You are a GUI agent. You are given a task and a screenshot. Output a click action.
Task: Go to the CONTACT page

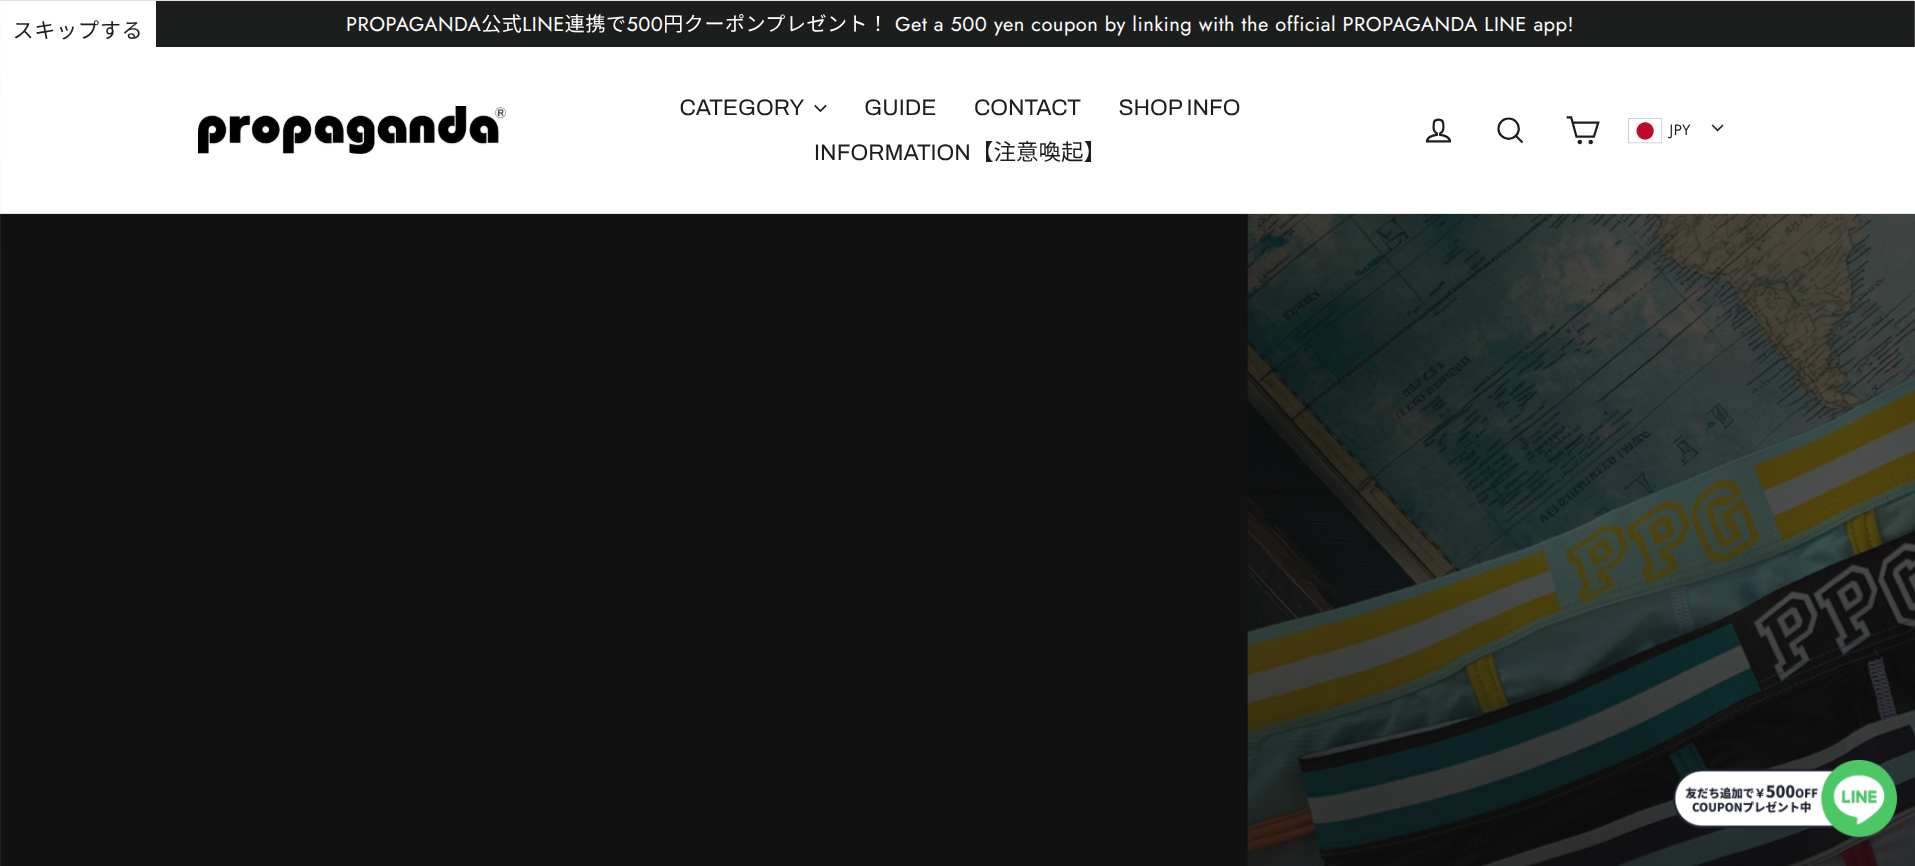(1027, 108)
